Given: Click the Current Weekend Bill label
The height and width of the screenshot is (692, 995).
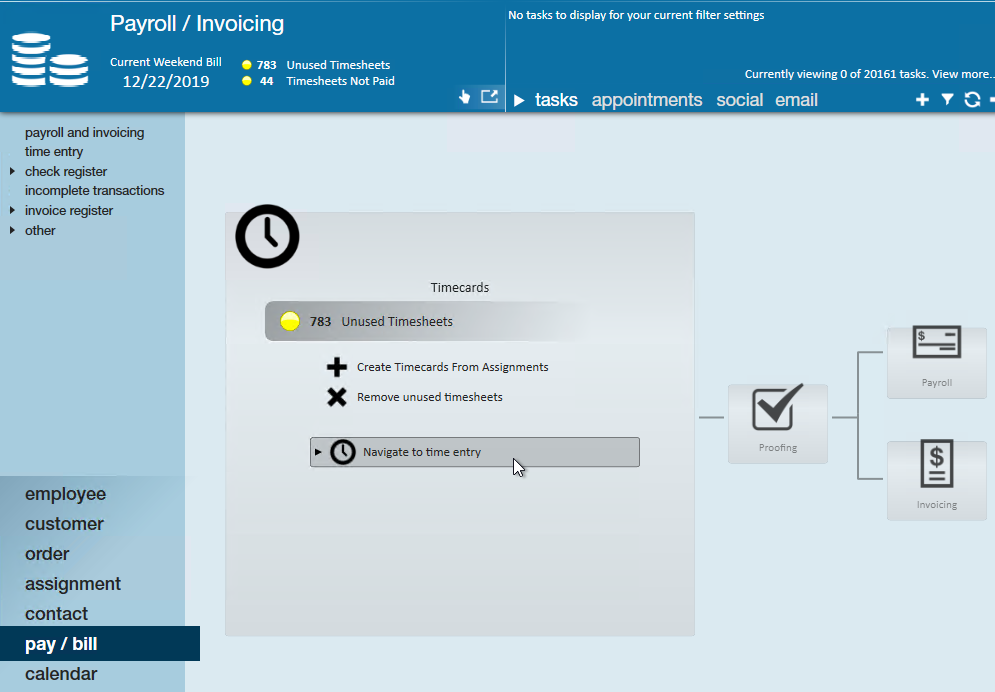Looking at the screenshot, I should (x=166, y=62).
